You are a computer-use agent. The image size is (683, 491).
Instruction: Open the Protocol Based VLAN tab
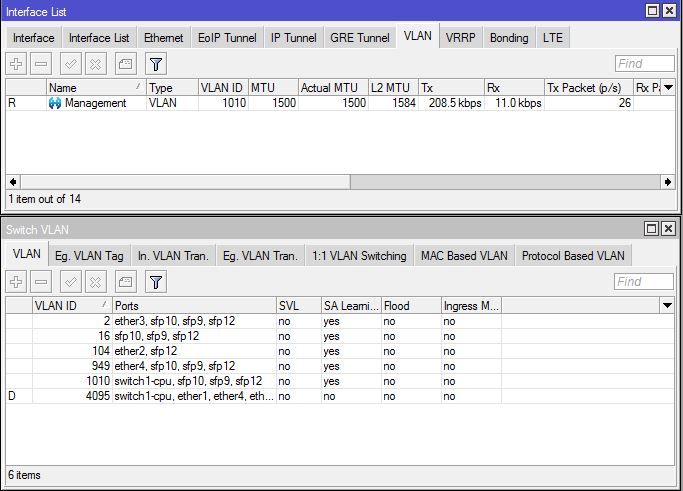(573, 256)
